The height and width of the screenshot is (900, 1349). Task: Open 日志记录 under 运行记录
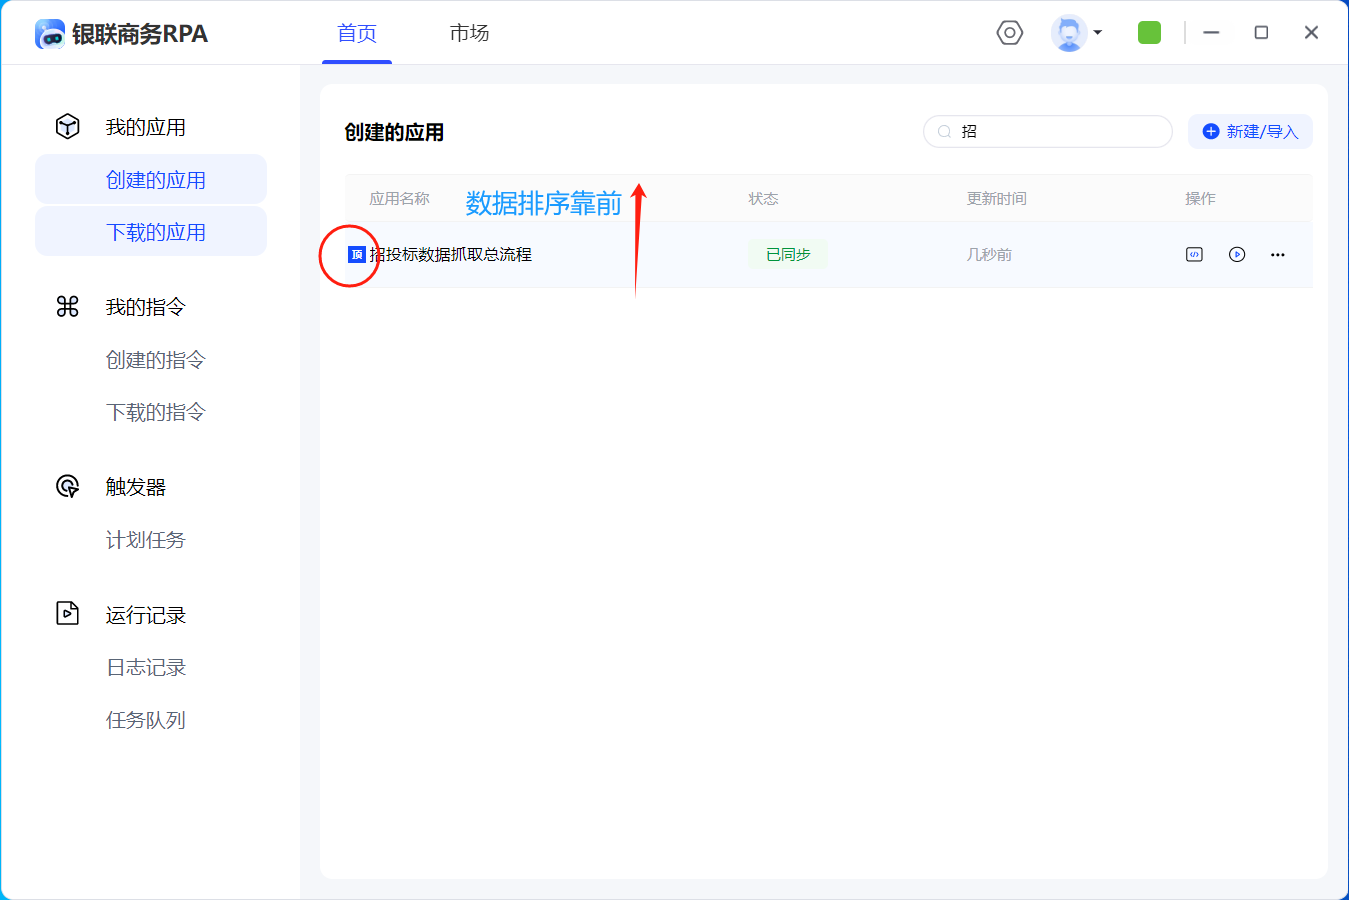pos(146,667)
